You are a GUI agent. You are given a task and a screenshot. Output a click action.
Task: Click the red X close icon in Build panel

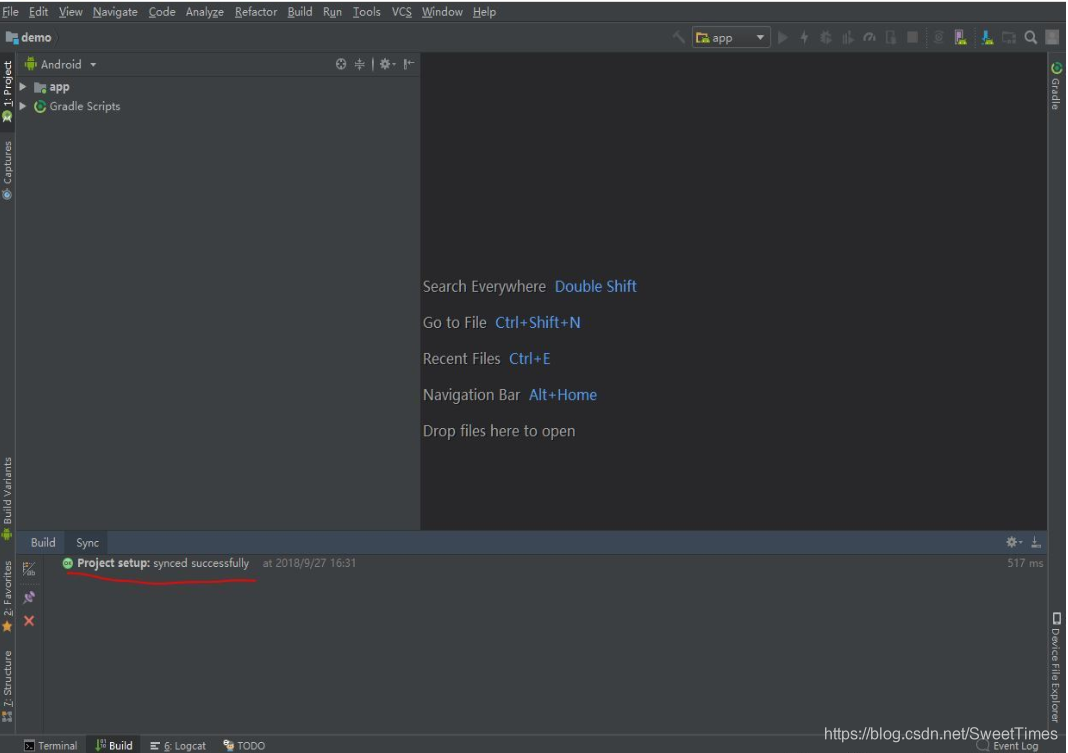click(29, 621)
